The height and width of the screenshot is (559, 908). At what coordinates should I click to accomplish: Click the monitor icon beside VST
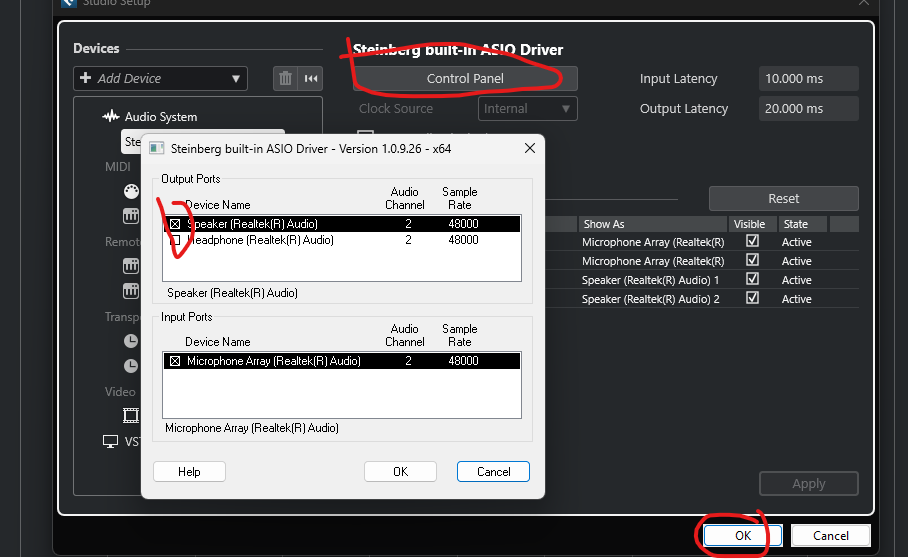[110, 442]
